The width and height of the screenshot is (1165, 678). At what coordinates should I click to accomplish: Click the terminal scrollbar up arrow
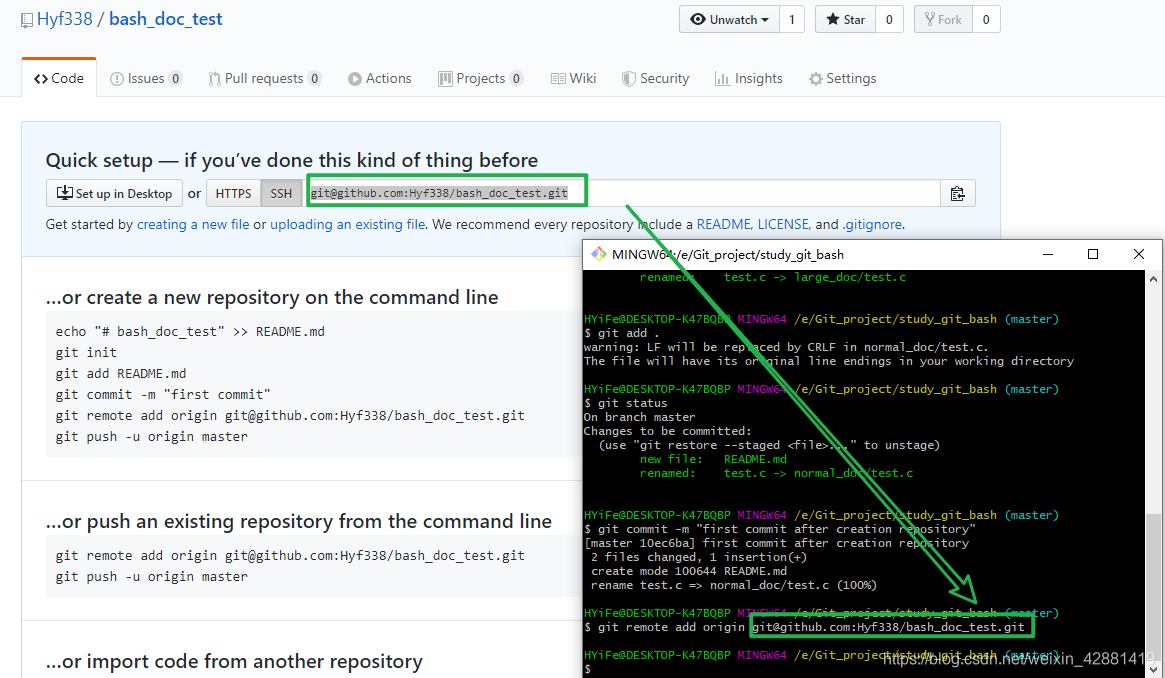(1153, 279)
